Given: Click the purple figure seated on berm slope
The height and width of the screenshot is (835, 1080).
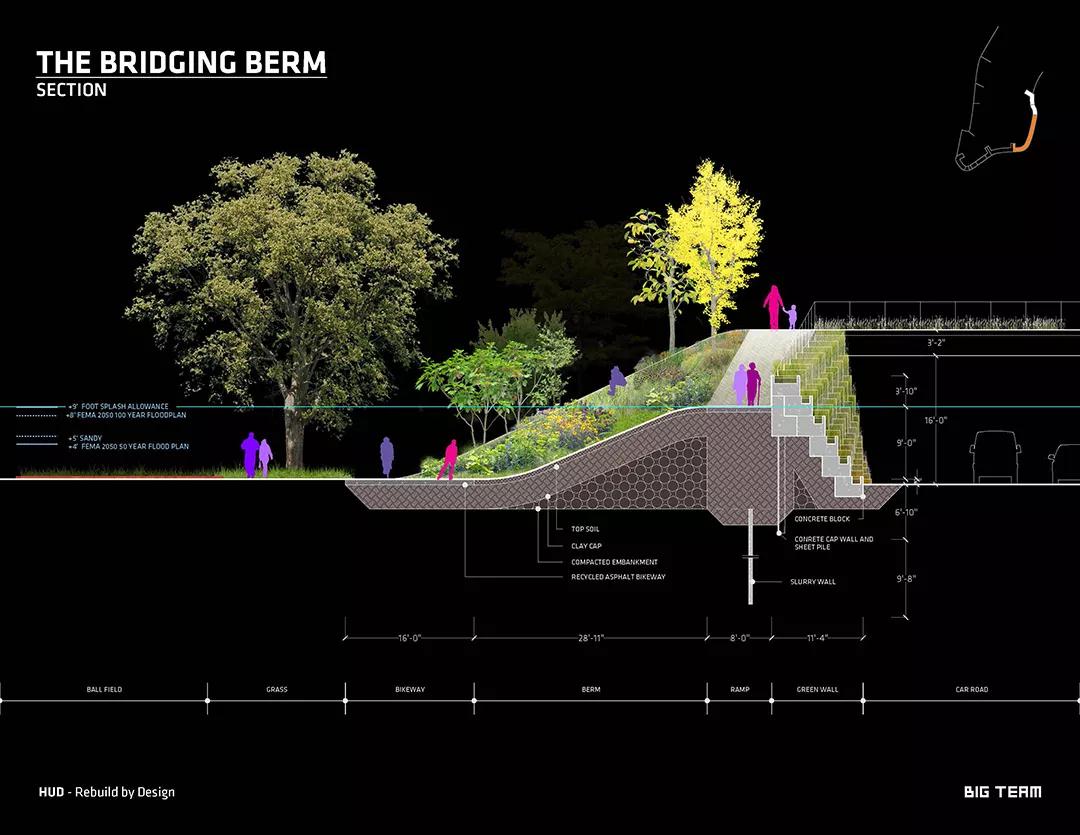Looking at the screenshot, I should click(617, 379).
